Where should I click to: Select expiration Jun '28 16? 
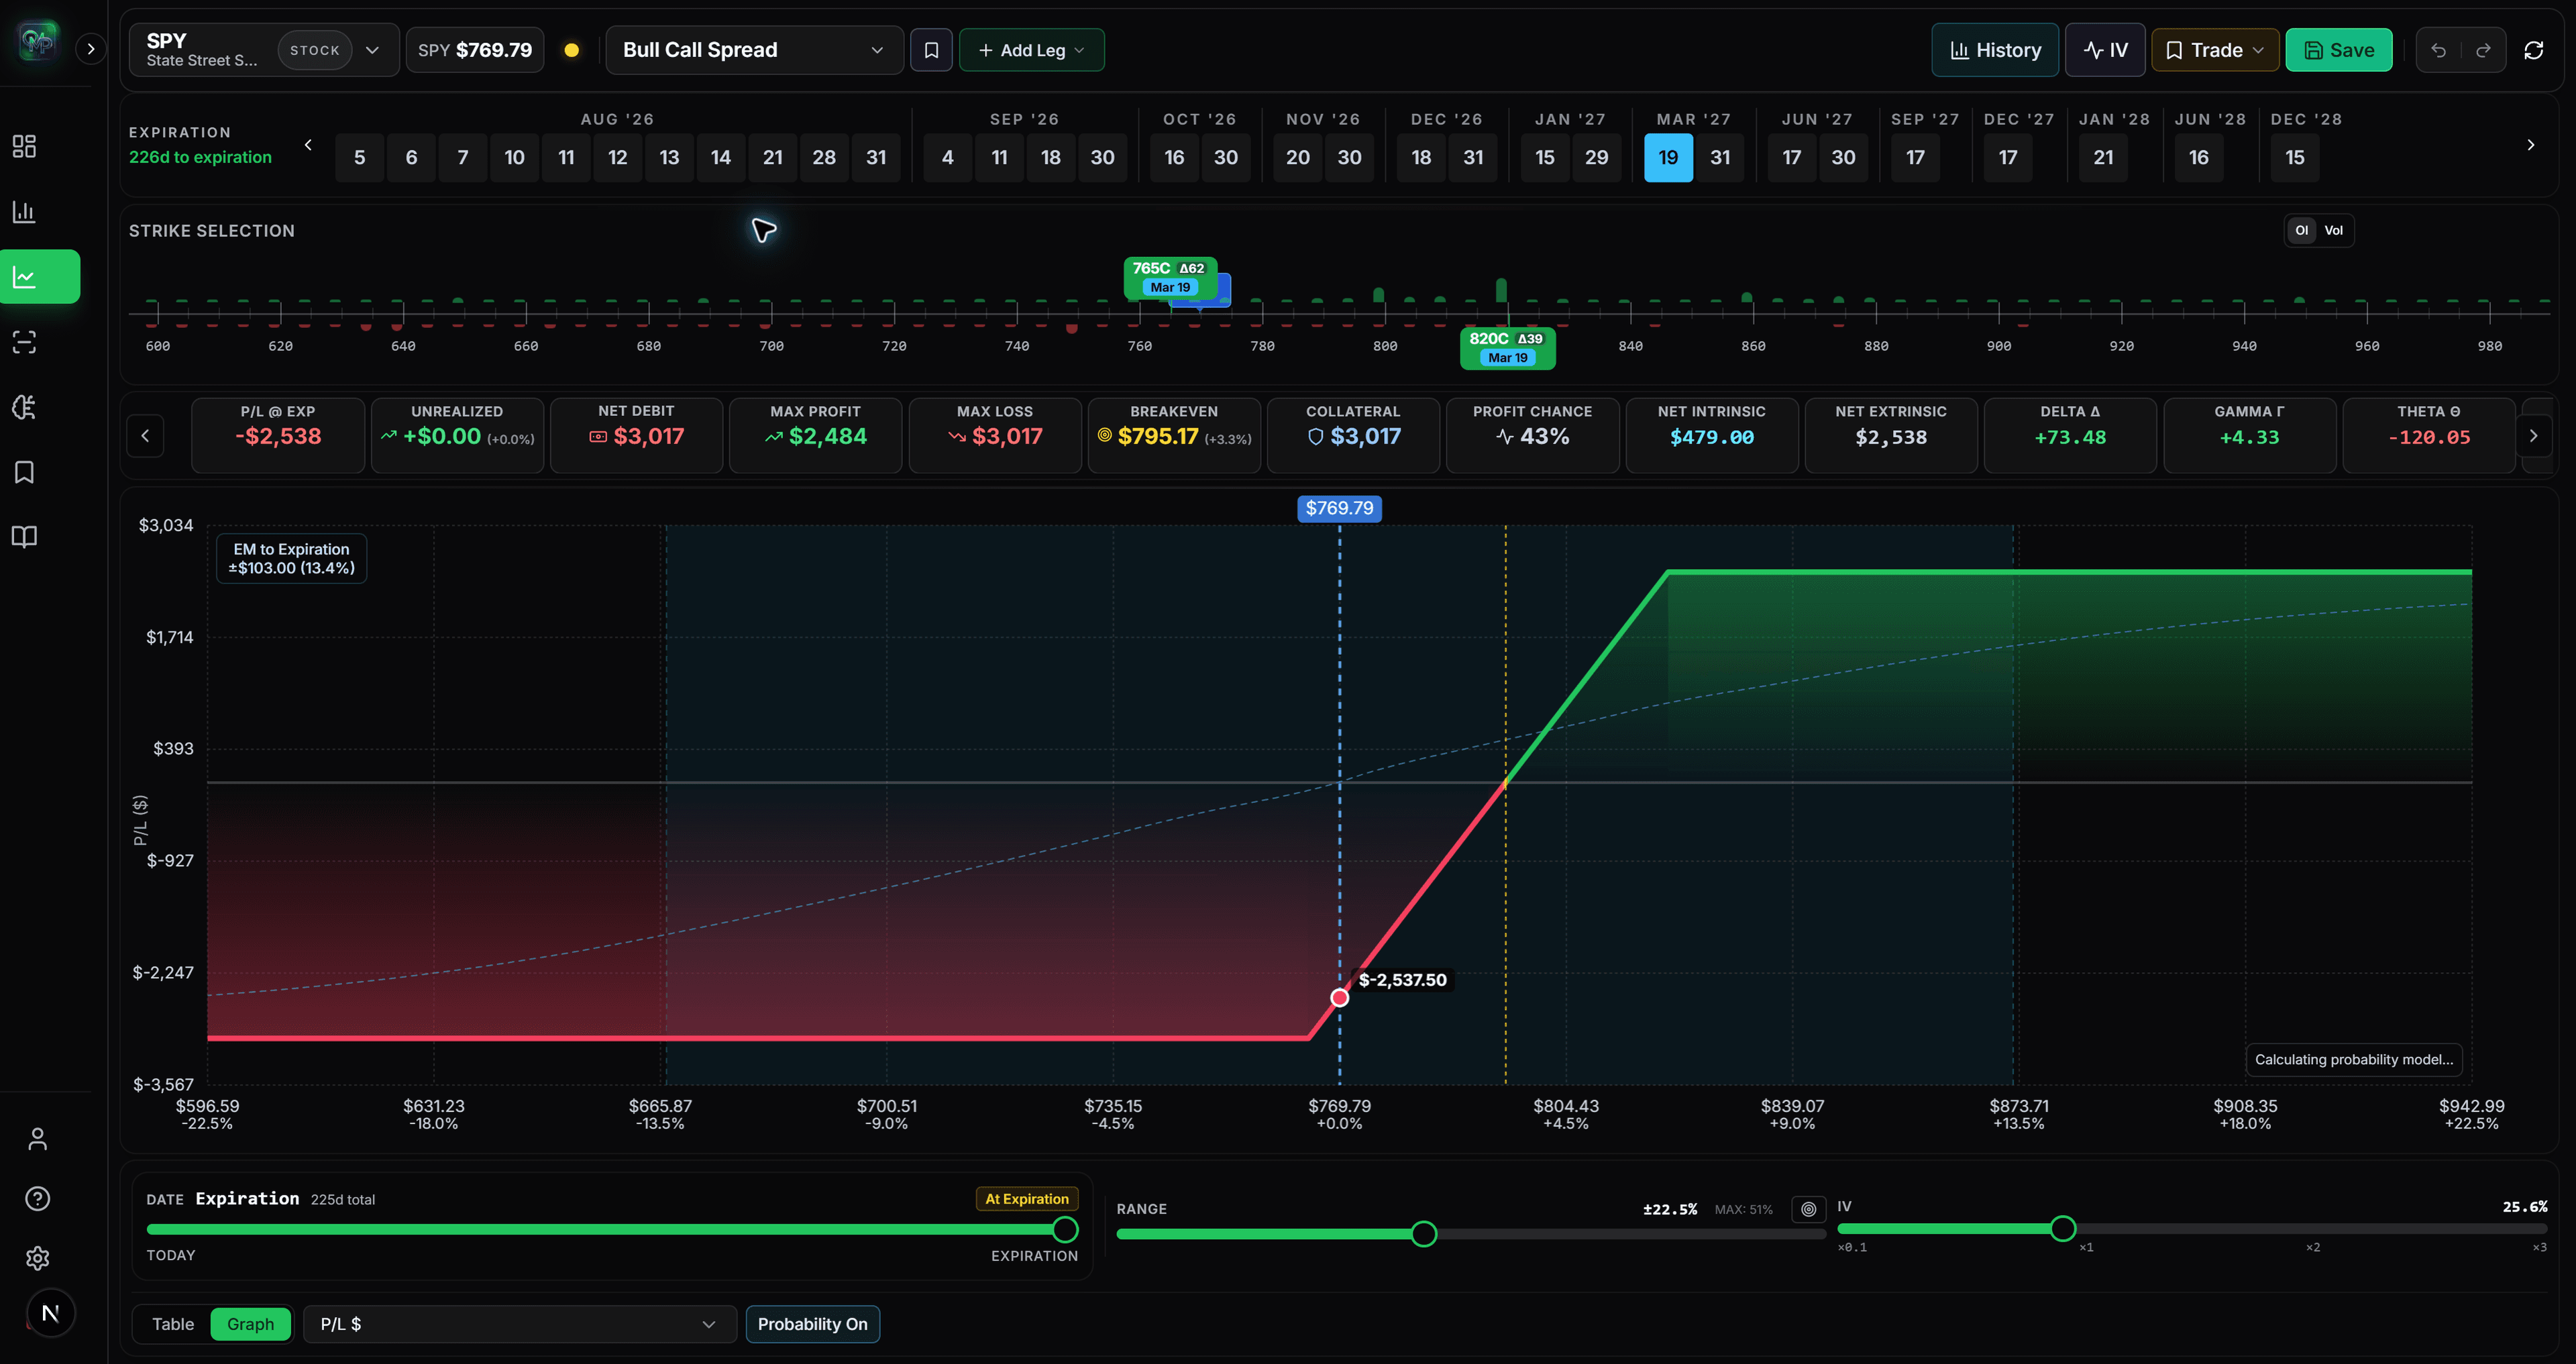pos(2199,157)
